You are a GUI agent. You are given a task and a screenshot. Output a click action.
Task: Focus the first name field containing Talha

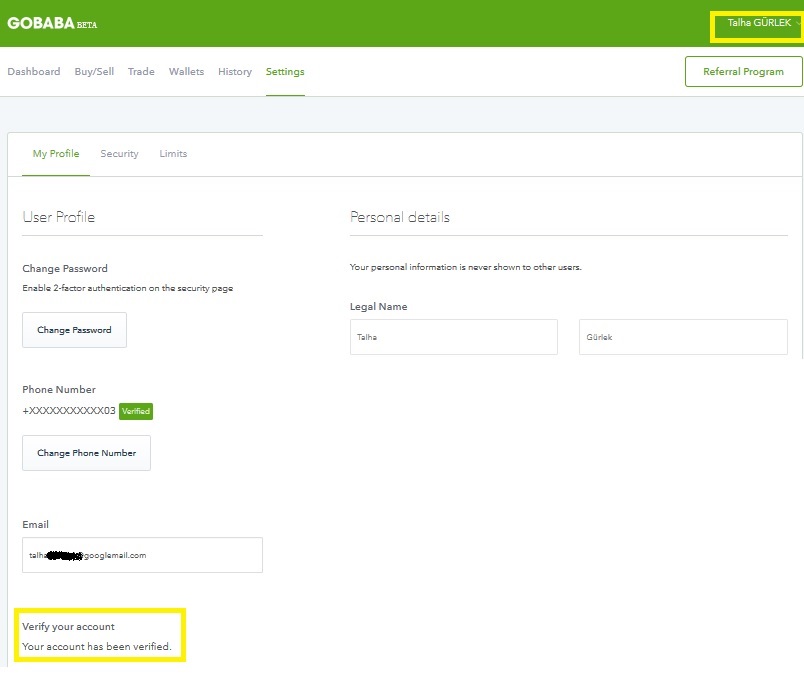(x=453, y=337)
